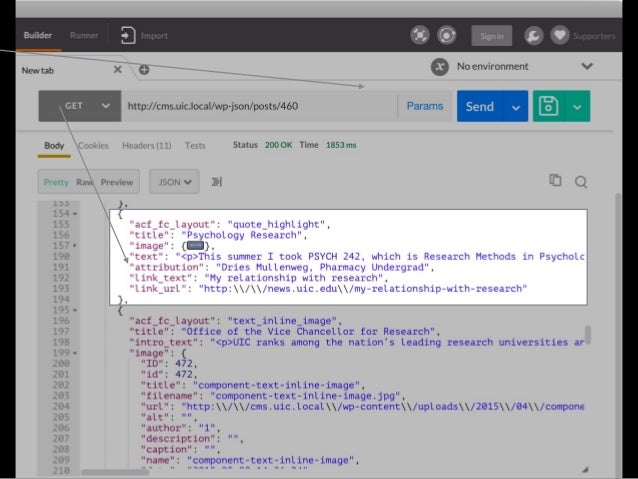Image resolution: width=638 pixels, height=479 pixels.
Task: Click "Office of the Vice Chancellor for Research"
Action: point(308,331)
